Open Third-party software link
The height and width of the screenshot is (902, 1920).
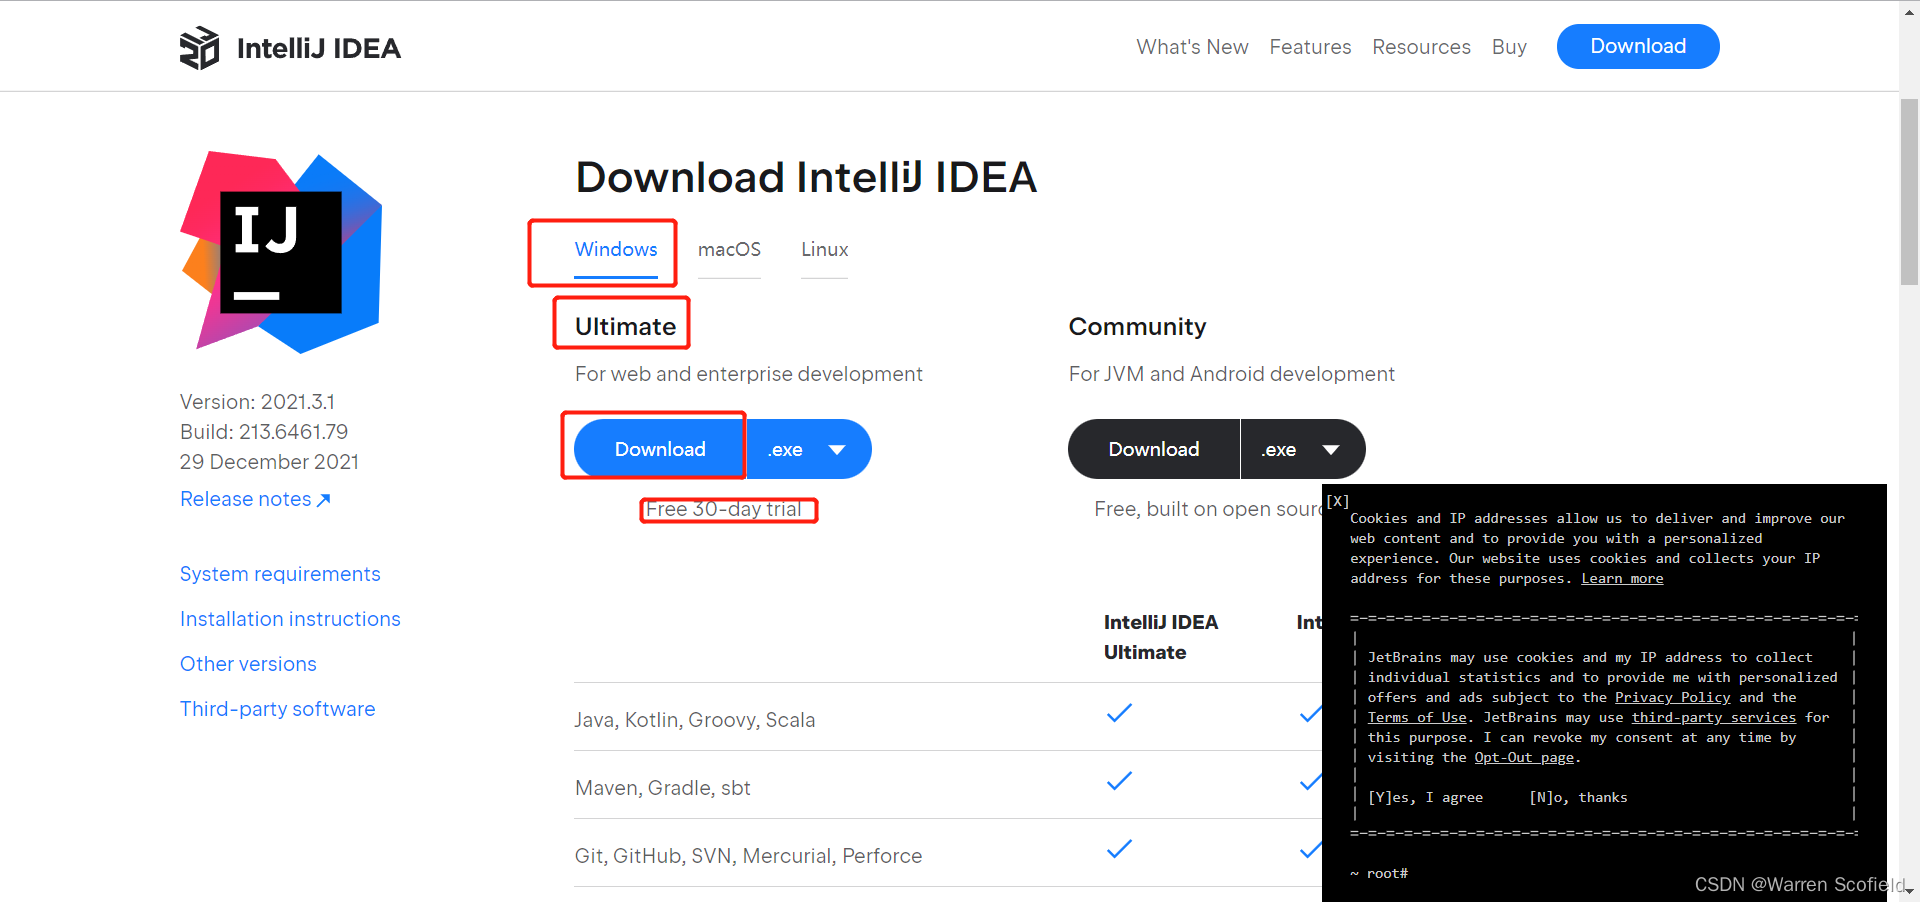coord(278,709)
